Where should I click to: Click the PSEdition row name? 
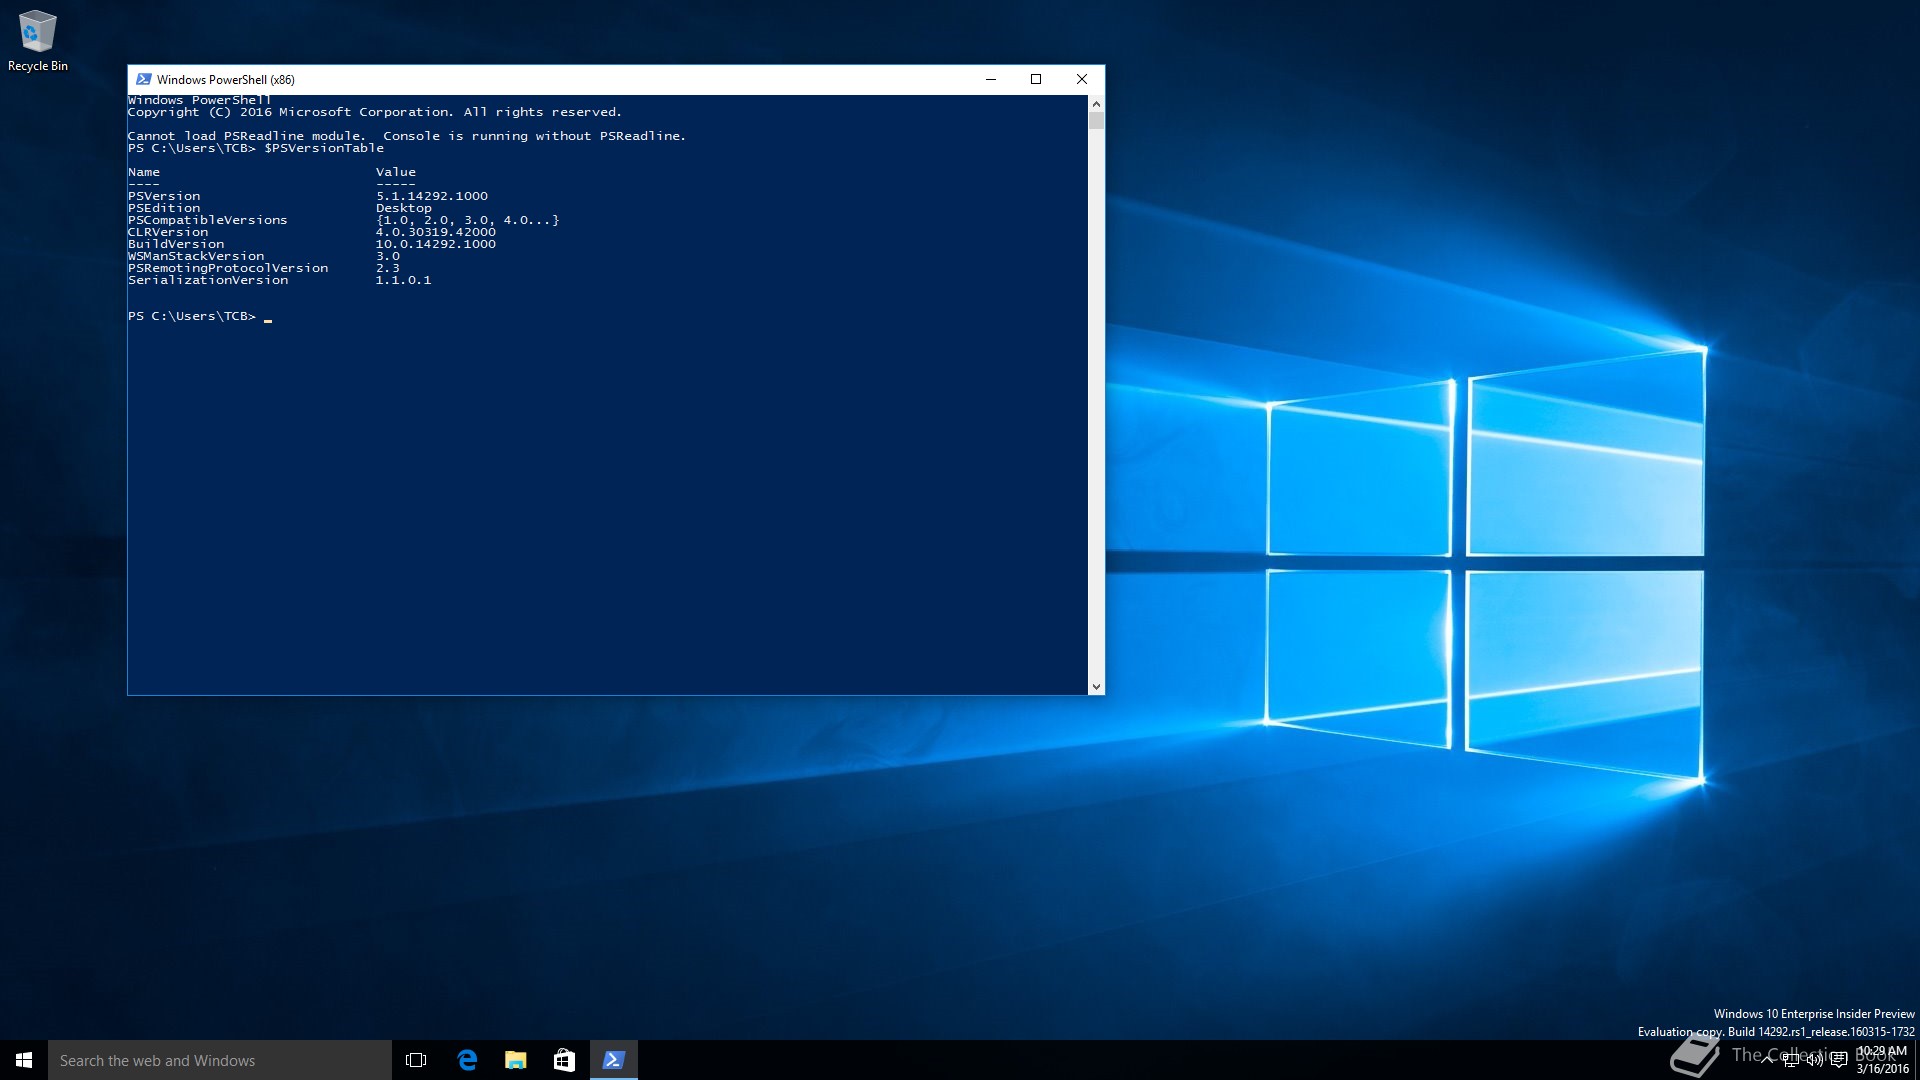click(164, 208)
